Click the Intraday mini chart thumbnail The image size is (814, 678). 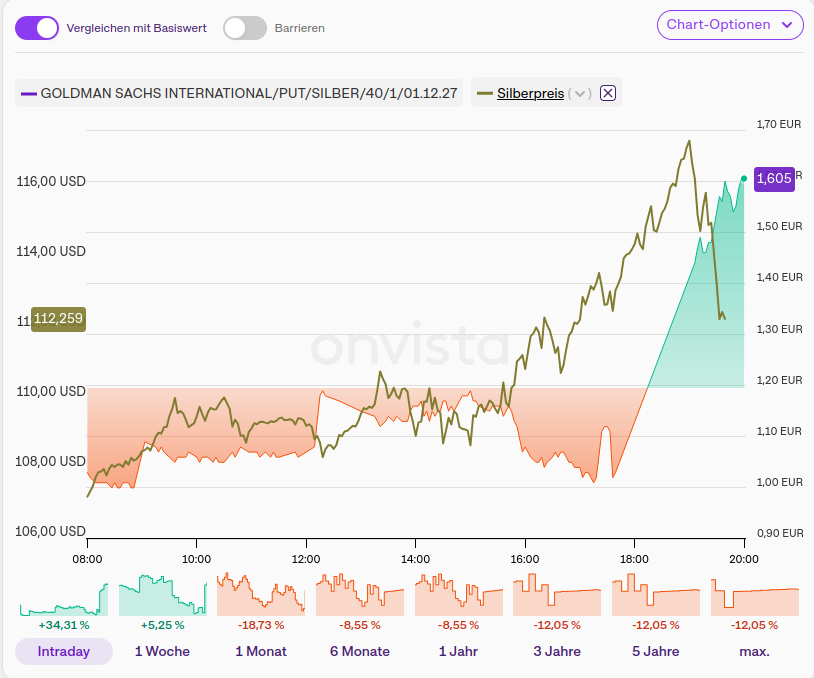point(64,596)
